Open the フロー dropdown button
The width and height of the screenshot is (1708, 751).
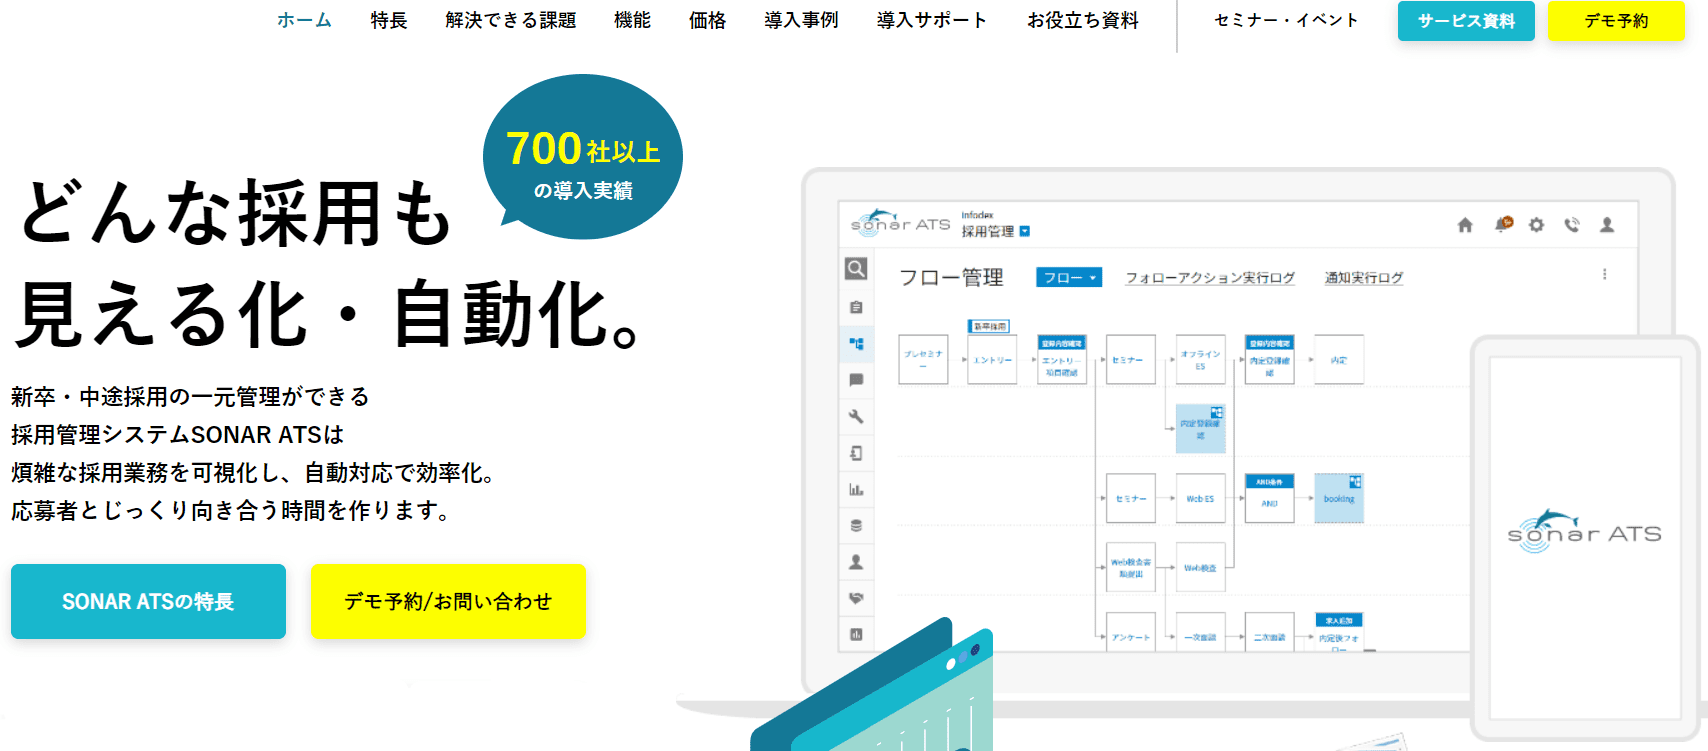[1069, 277]
